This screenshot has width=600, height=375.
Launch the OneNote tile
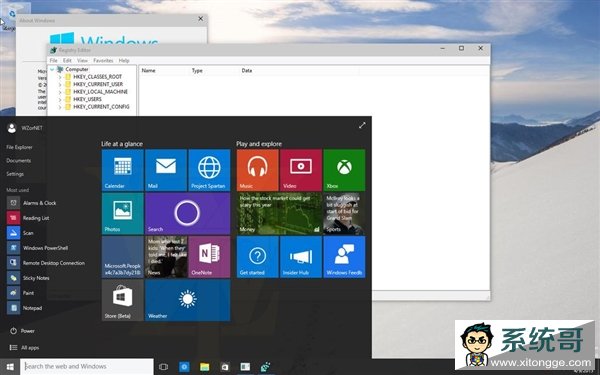(209, 257)
